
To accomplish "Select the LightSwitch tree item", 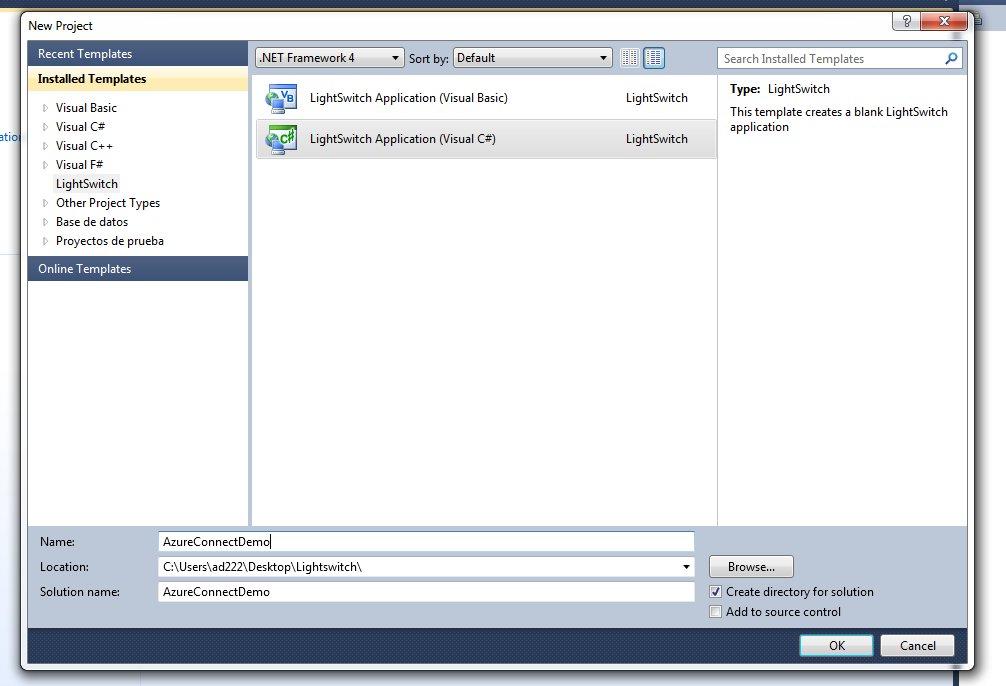I will 87,184.
